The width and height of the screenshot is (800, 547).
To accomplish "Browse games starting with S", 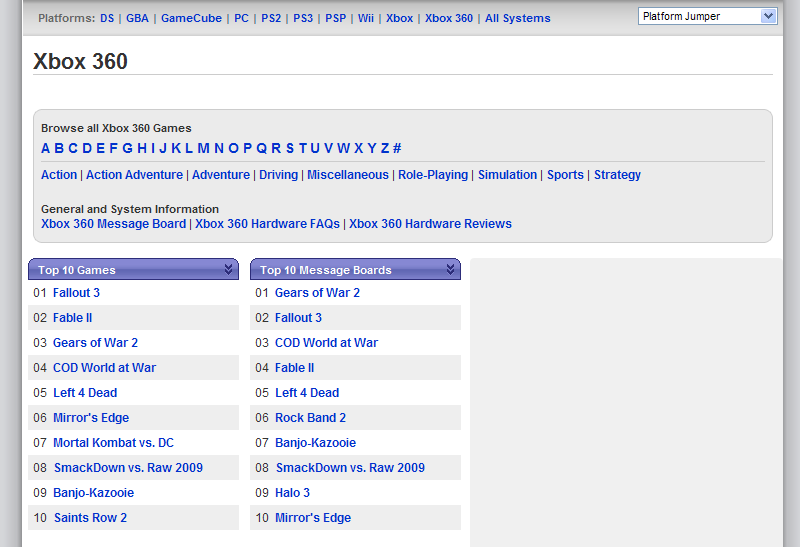I will pos(290,148).
